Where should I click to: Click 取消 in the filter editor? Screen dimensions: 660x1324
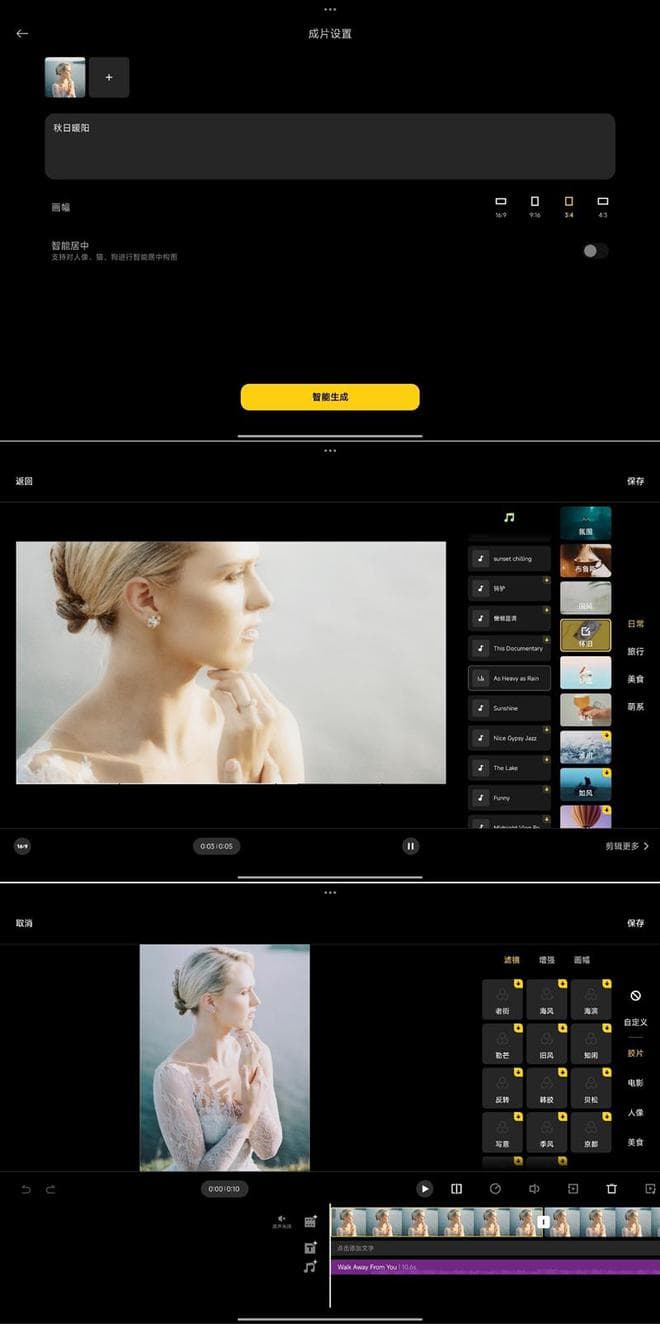[x=24, y=923]
